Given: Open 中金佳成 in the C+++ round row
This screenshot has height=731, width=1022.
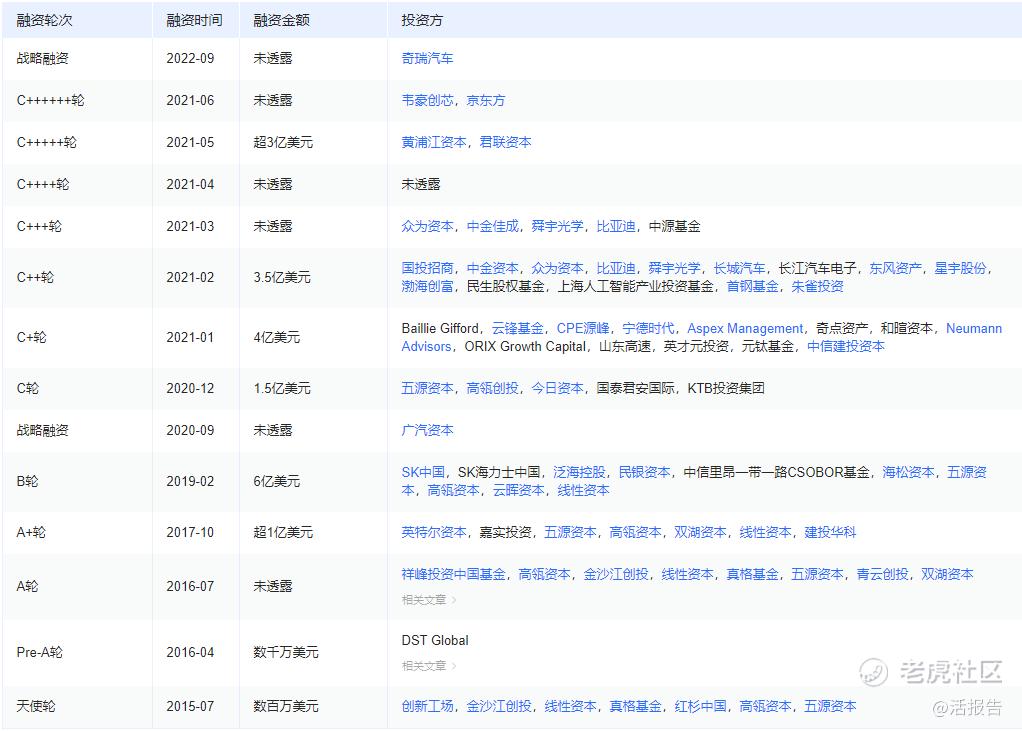Looking at the screenshot, I should point(492,226).
